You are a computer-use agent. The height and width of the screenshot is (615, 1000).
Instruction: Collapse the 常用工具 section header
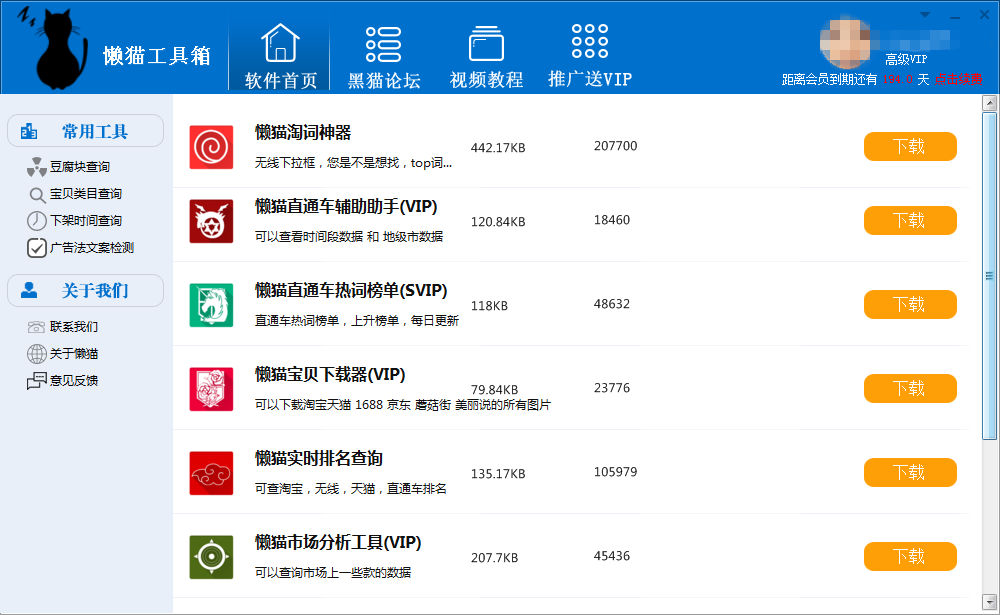[x=85, y=131]
